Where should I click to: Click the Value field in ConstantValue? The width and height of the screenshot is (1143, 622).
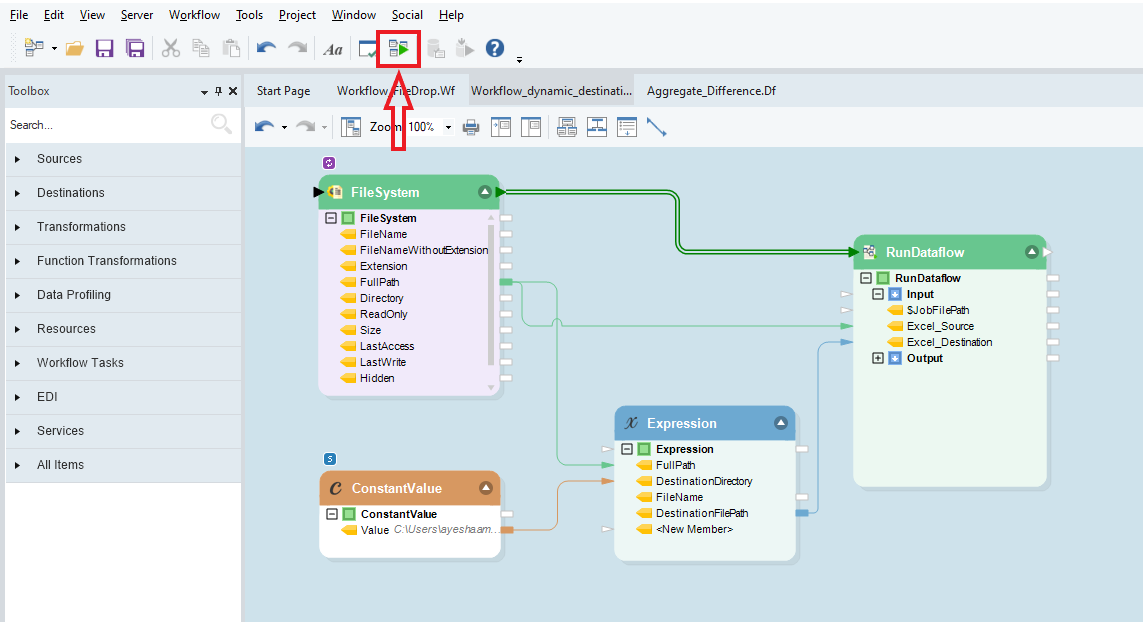[374, 530]
